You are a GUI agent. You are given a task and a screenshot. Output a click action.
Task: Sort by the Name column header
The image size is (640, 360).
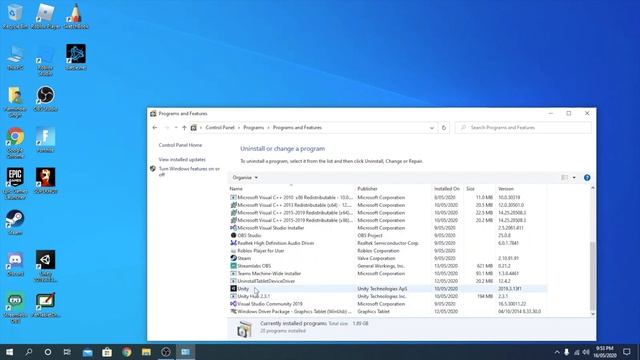coord(291,189)
